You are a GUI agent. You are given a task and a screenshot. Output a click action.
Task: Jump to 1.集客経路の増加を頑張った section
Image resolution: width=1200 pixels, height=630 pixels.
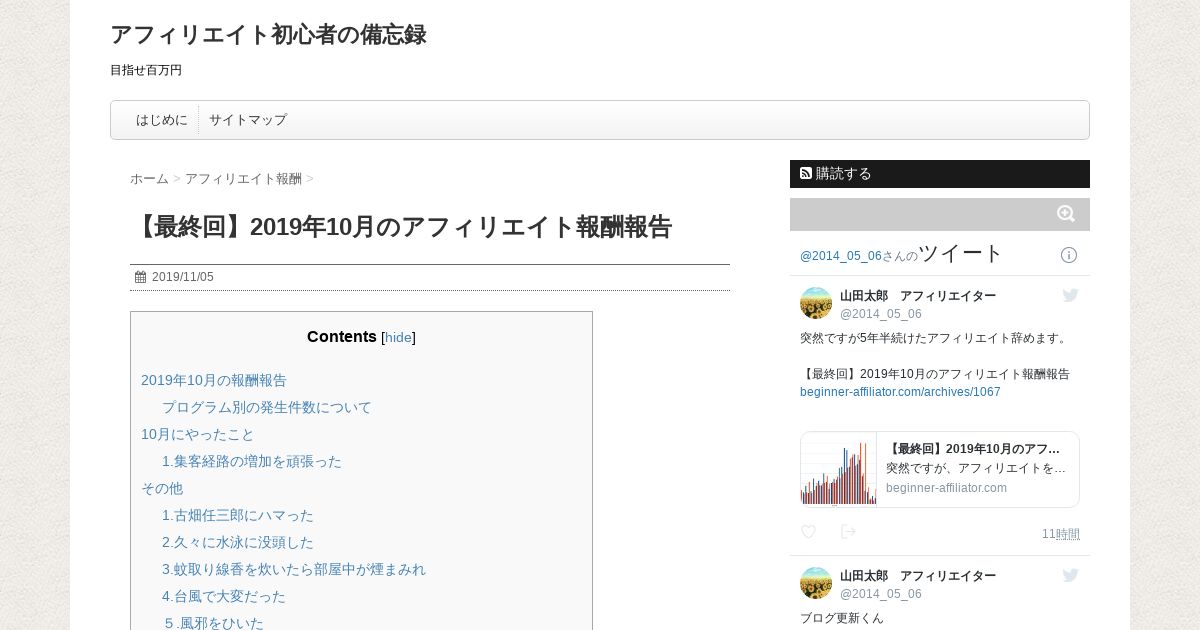[252, 462]
